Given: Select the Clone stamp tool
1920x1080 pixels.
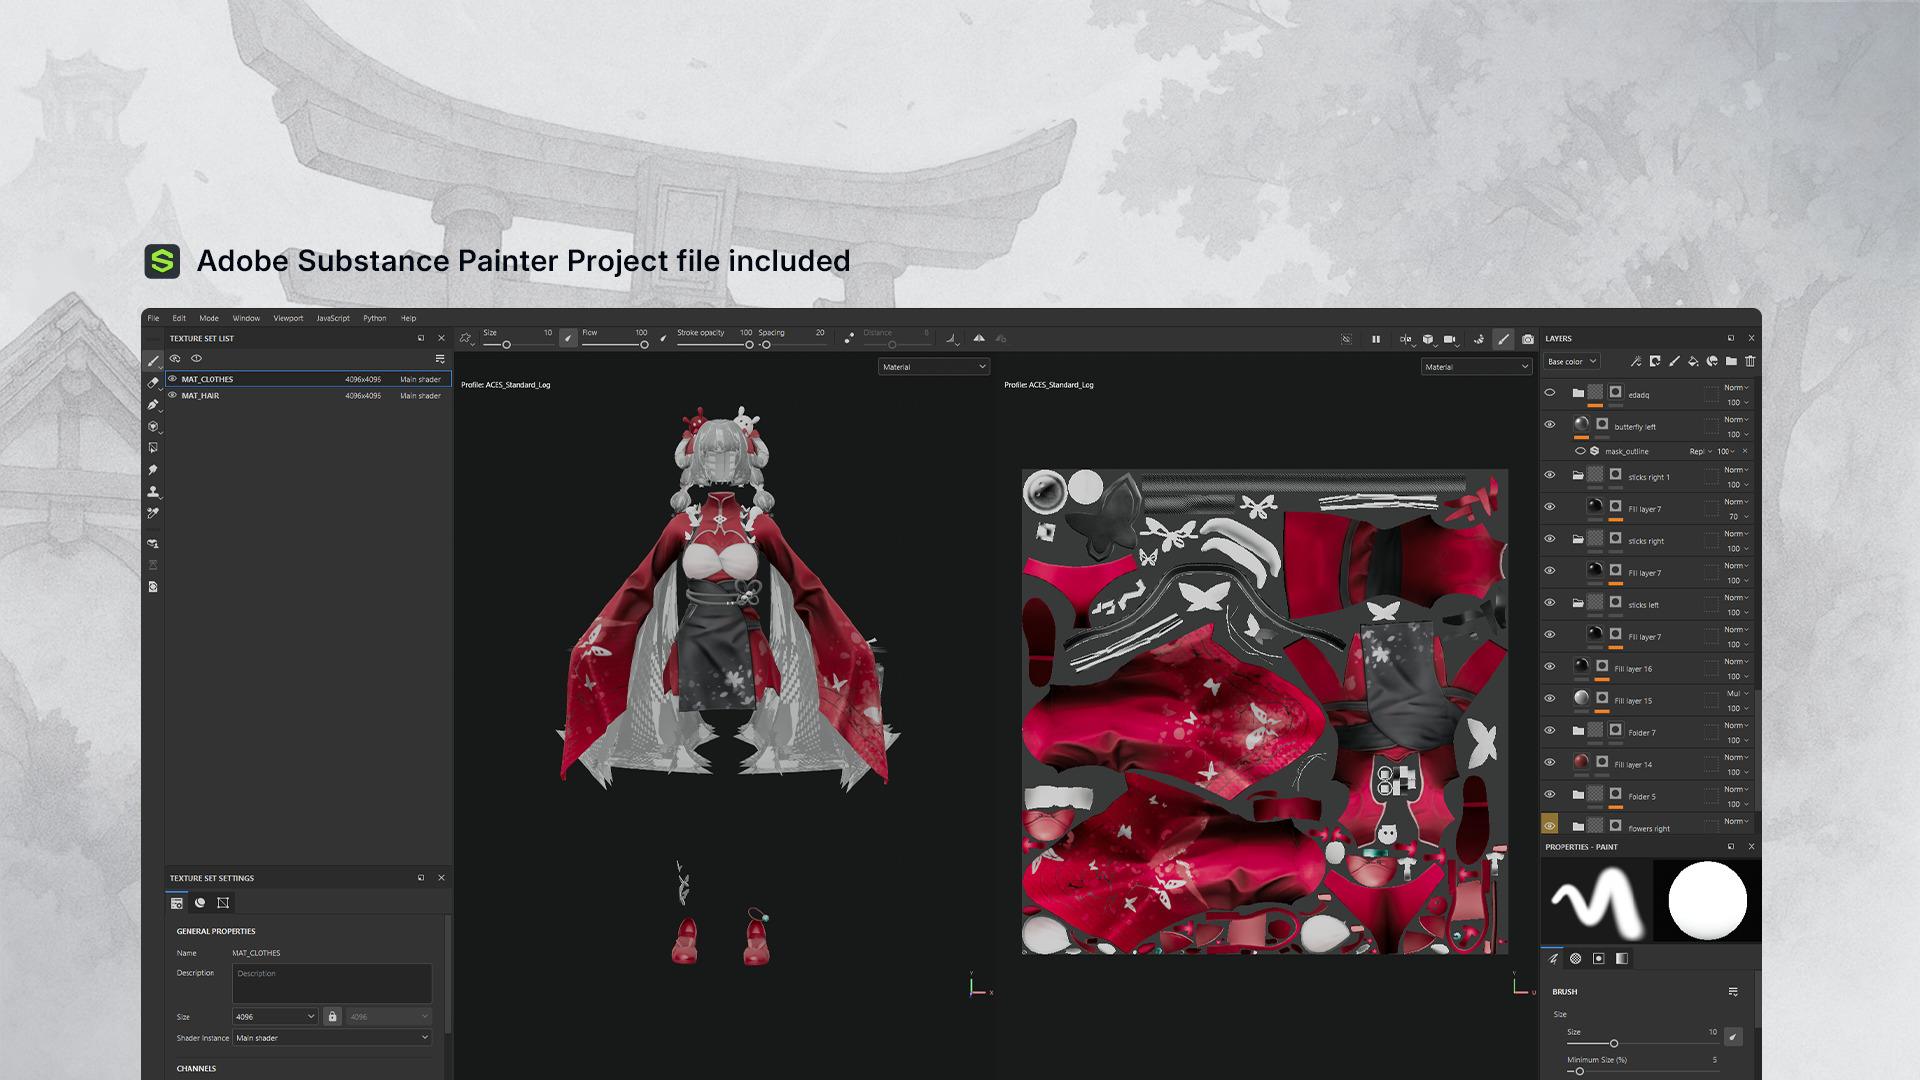Looking at the screenshot, I should pyautogui.click(x=153, y=491).
